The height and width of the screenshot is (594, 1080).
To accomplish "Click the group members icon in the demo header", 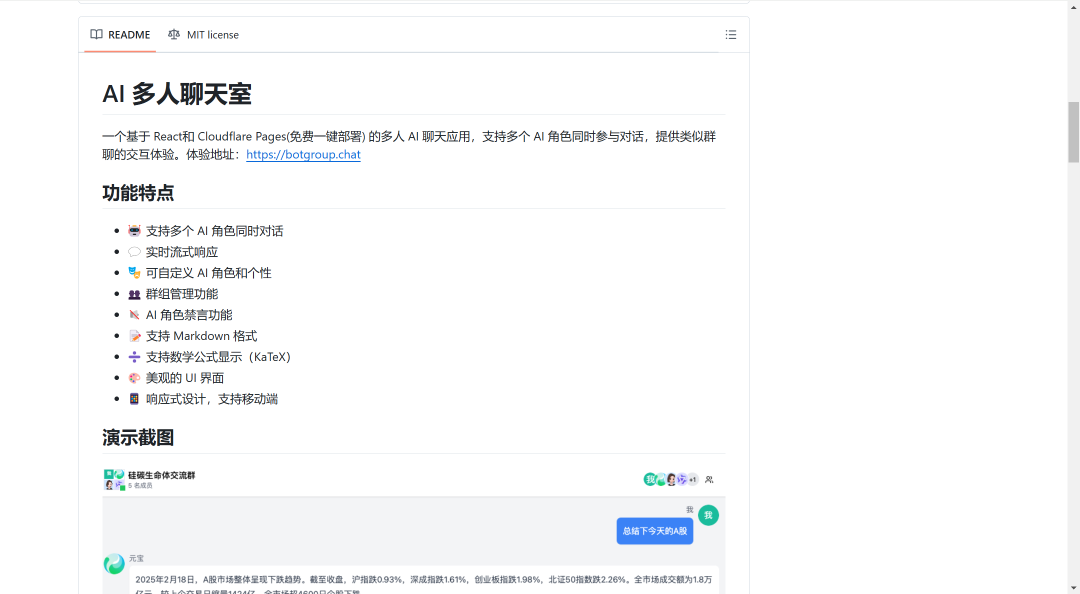I will coord(709,480).
